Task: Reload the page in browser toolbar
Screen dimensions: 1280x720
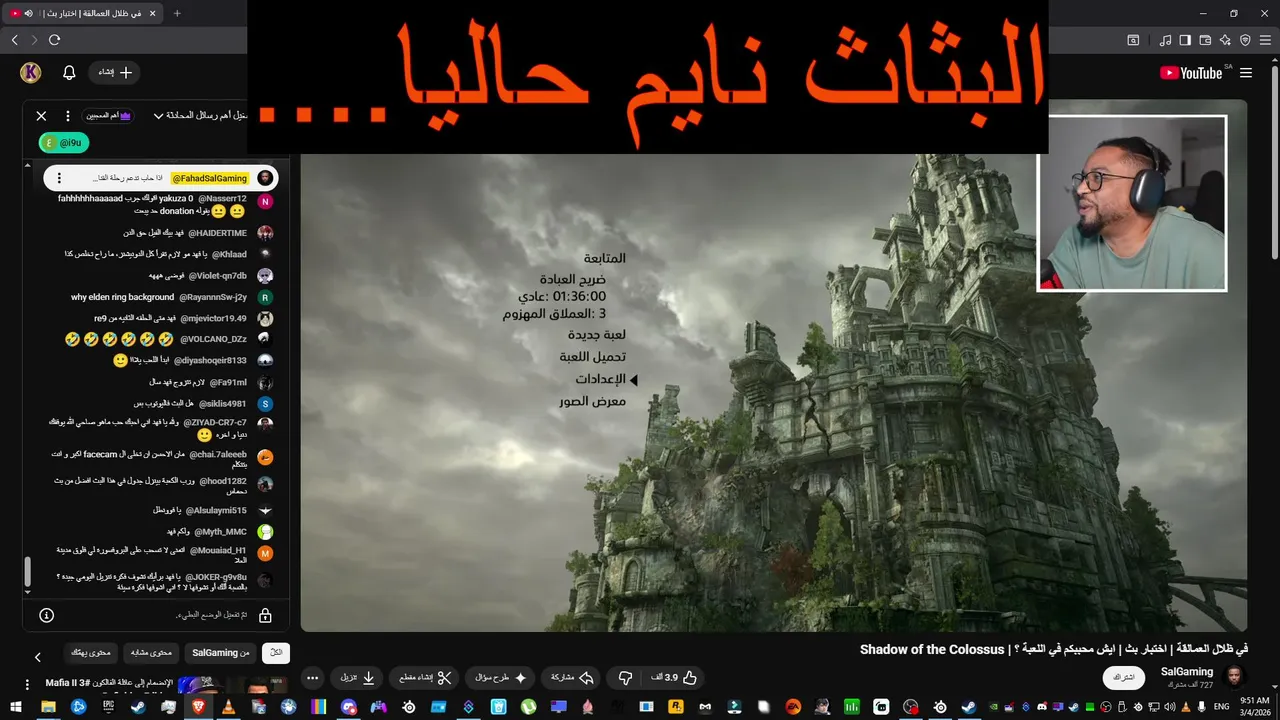Action: tap(54, 40)
